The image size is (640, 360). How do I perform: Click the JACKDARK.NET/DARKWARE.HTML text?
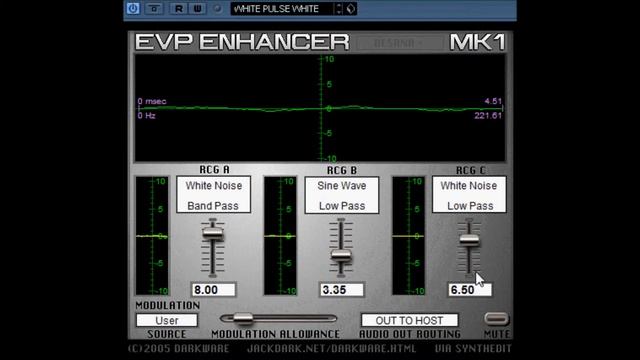331,349
